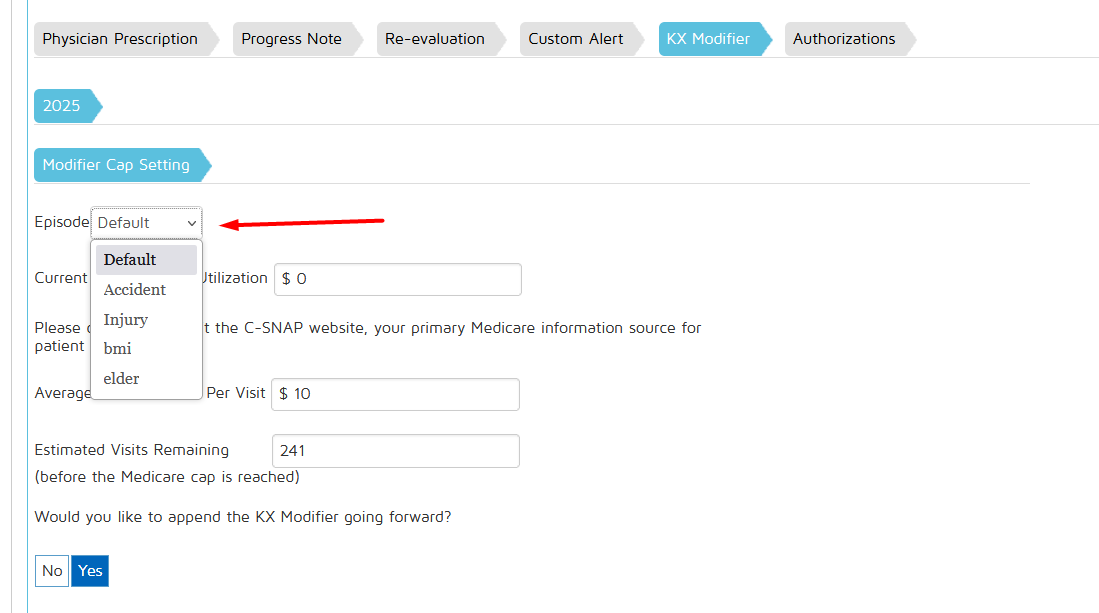Click the 2025 year tab
This screenshot has height=613, width=1099.
click(62, 106)
